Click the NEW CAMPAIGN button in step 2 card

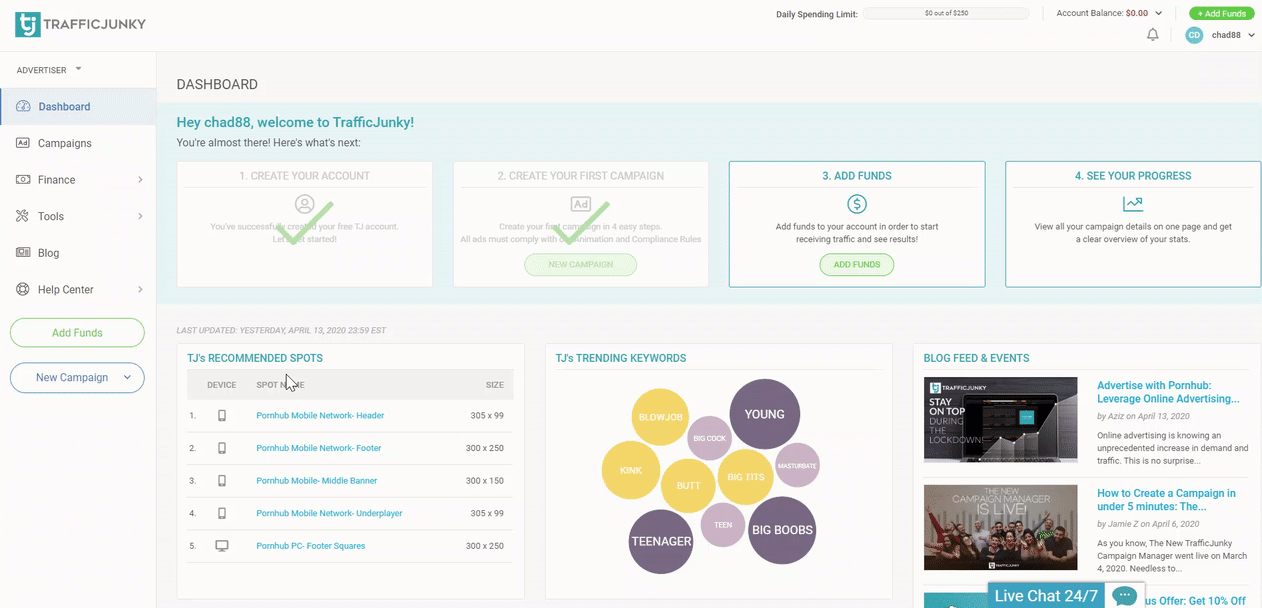(581, 265)
